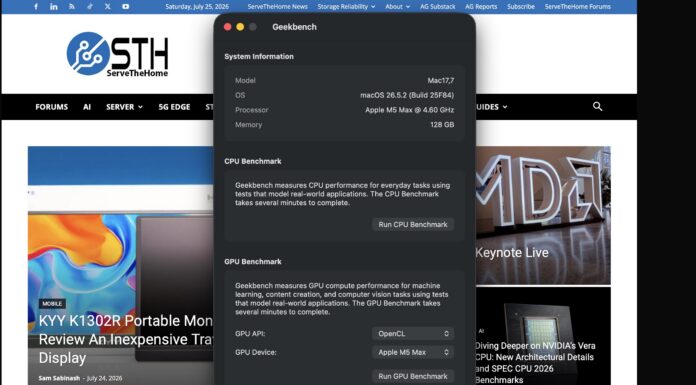Viewport: 696px width, 385px height.
Task: Click Run CPU Benchmark button
Action: point(413,225)
